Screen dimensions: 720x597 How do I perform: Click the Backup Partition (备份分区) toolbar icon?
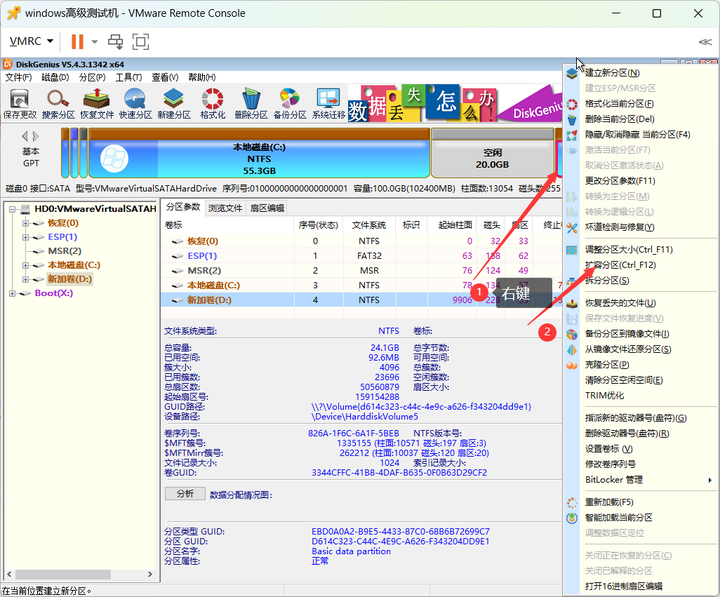290,103
